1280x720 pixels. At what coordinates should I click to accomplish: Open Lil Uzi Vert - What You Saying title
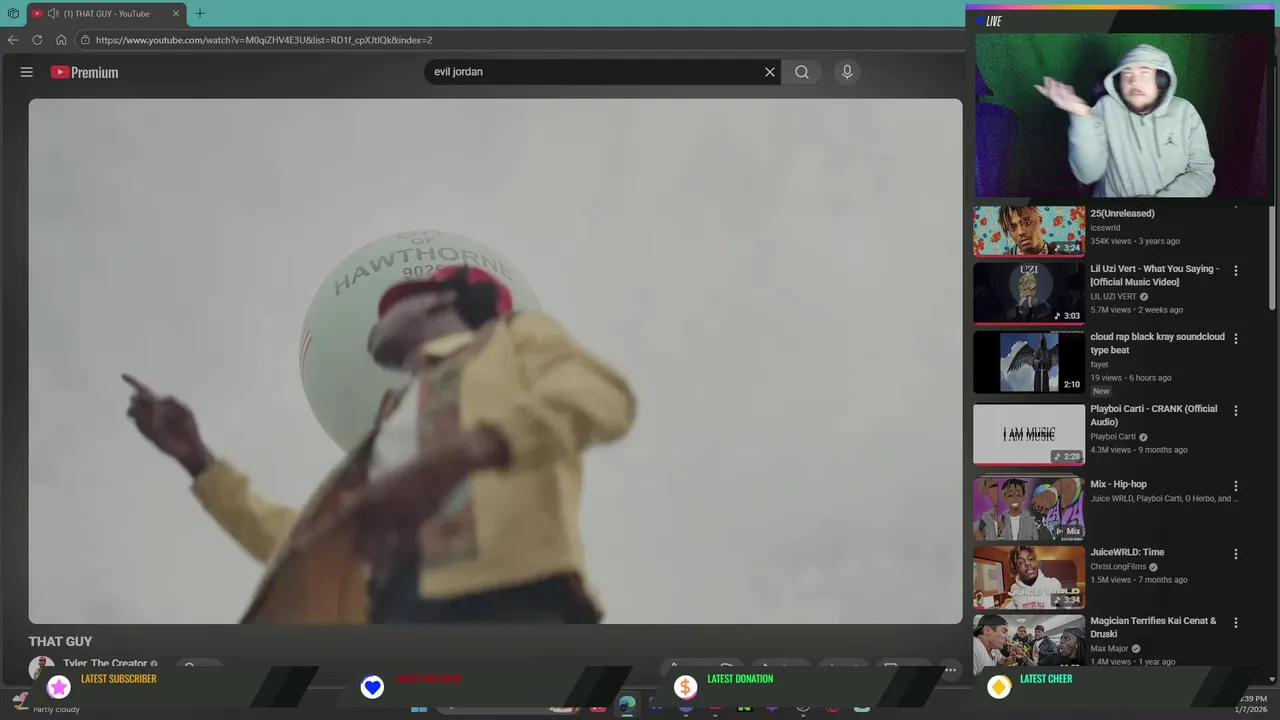click(x=1154, y=275)
